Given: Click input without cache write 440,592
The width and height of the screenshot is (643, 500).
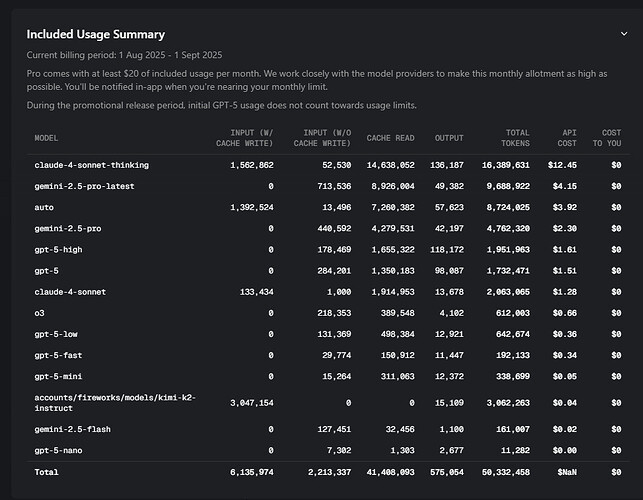Looking at the screenshot, I should (334, 228).
